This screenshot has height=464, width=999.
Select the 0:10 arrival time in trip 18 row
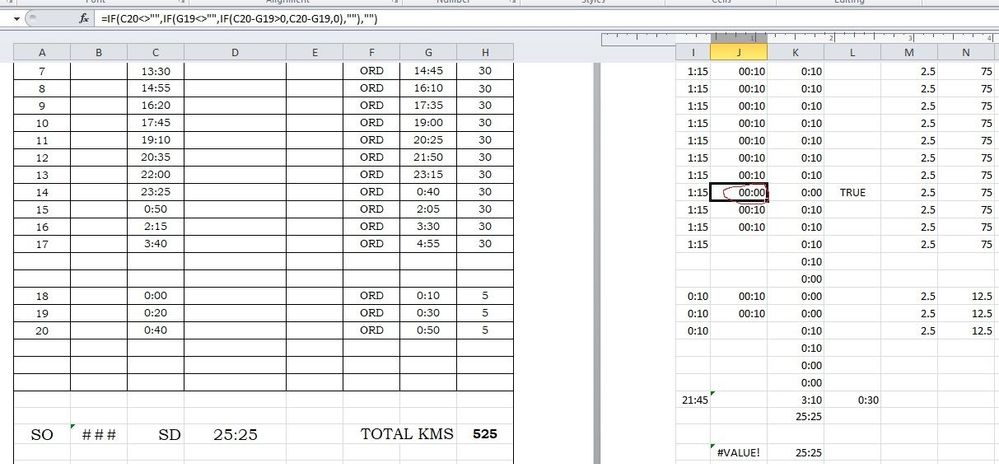[428, 296]
